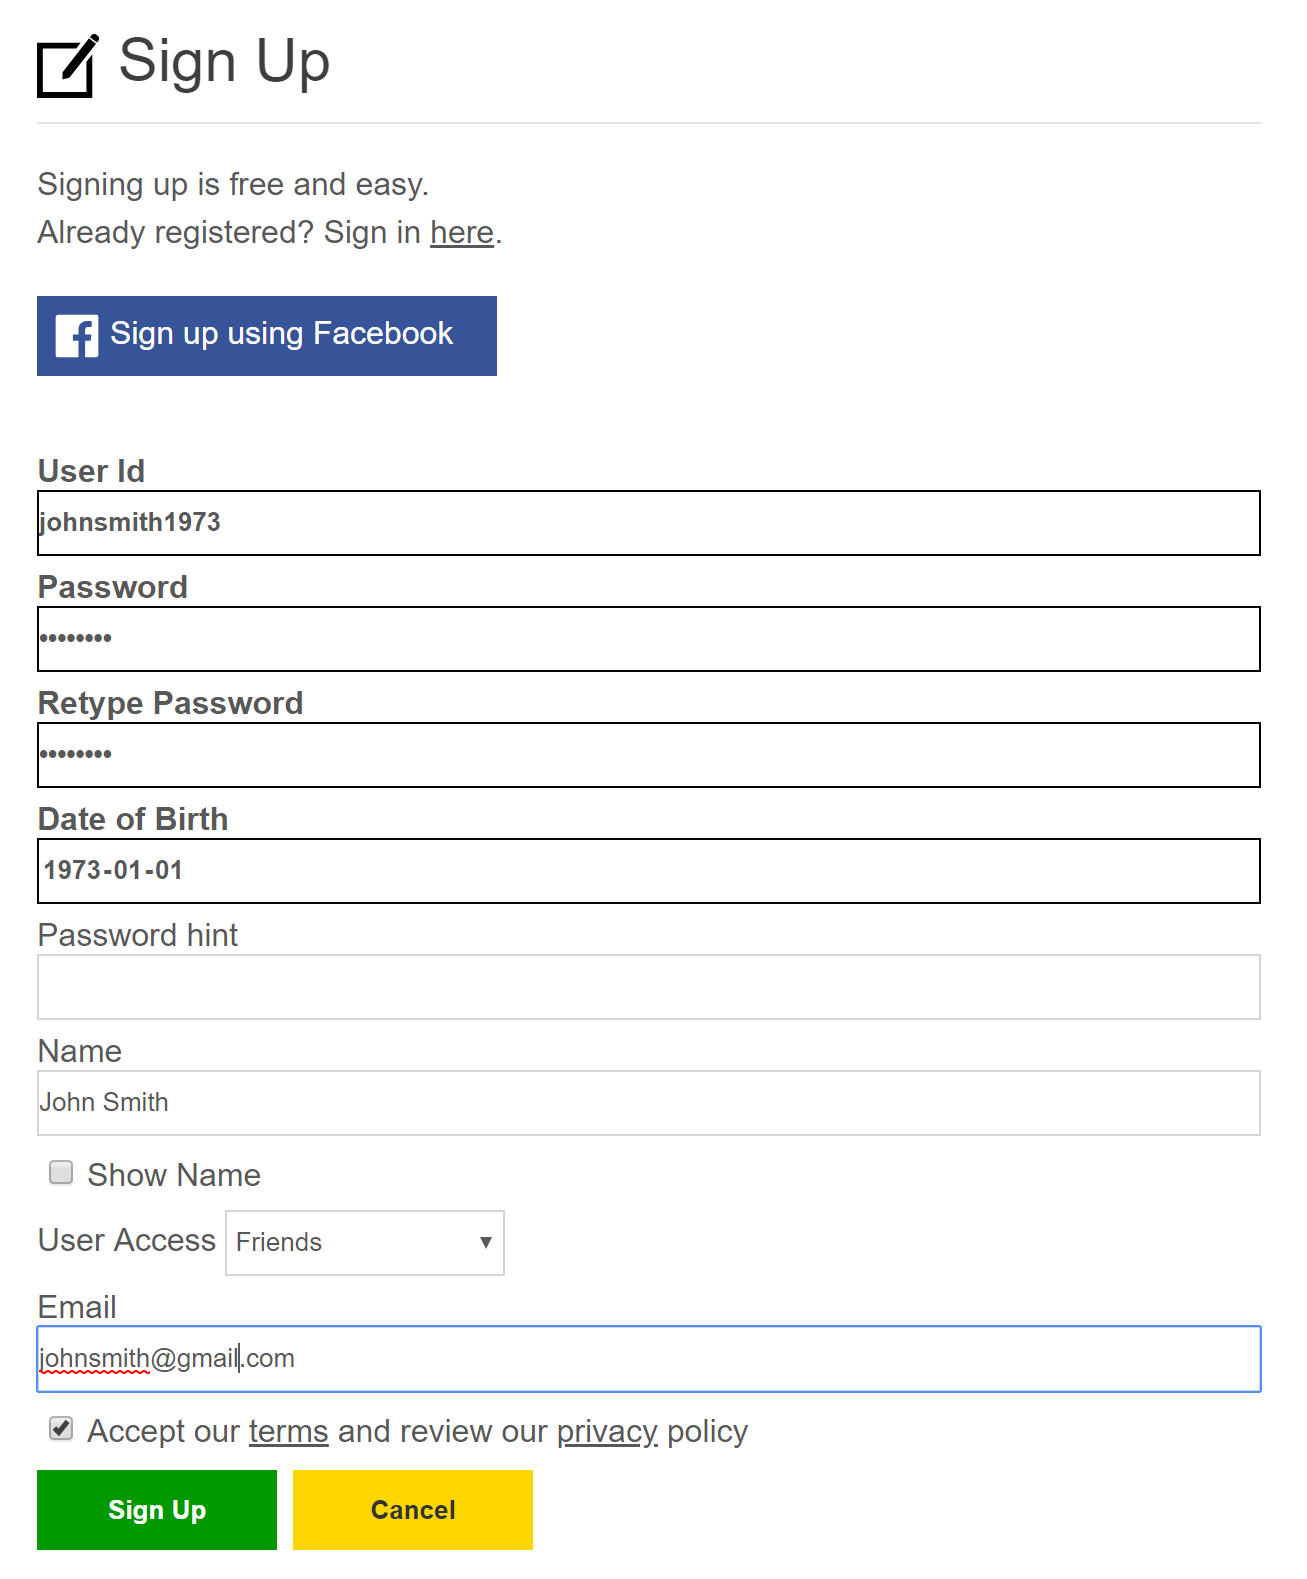Enable the Show Name checkbox
Screen dimensions: 1307x1579
pos(61,1172)
